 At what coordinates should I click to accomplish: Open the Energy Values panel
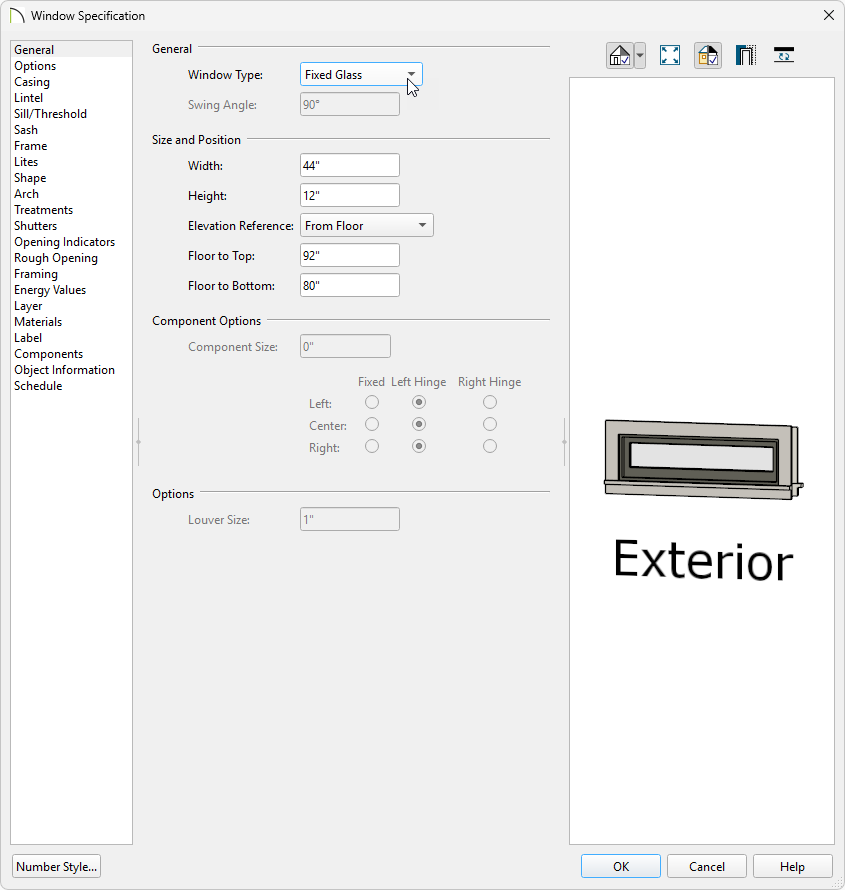72,289
